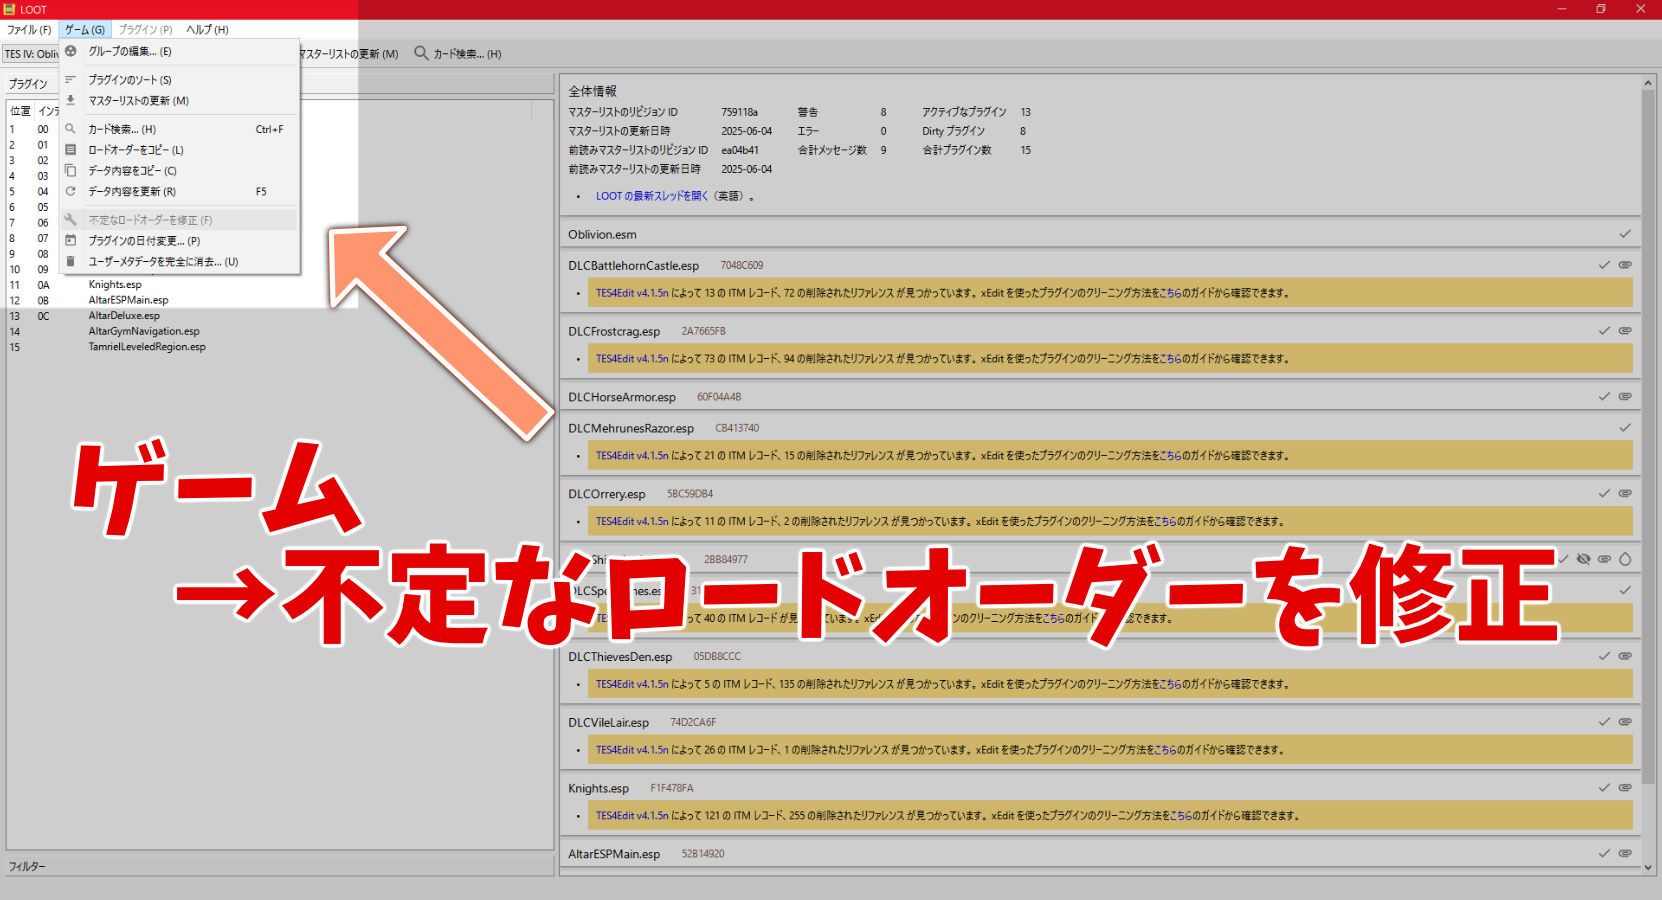This screenshot has height=900, width=1662.
Task: Select マスターリストの更新 (M) menu entry
Action: point(180,100)
